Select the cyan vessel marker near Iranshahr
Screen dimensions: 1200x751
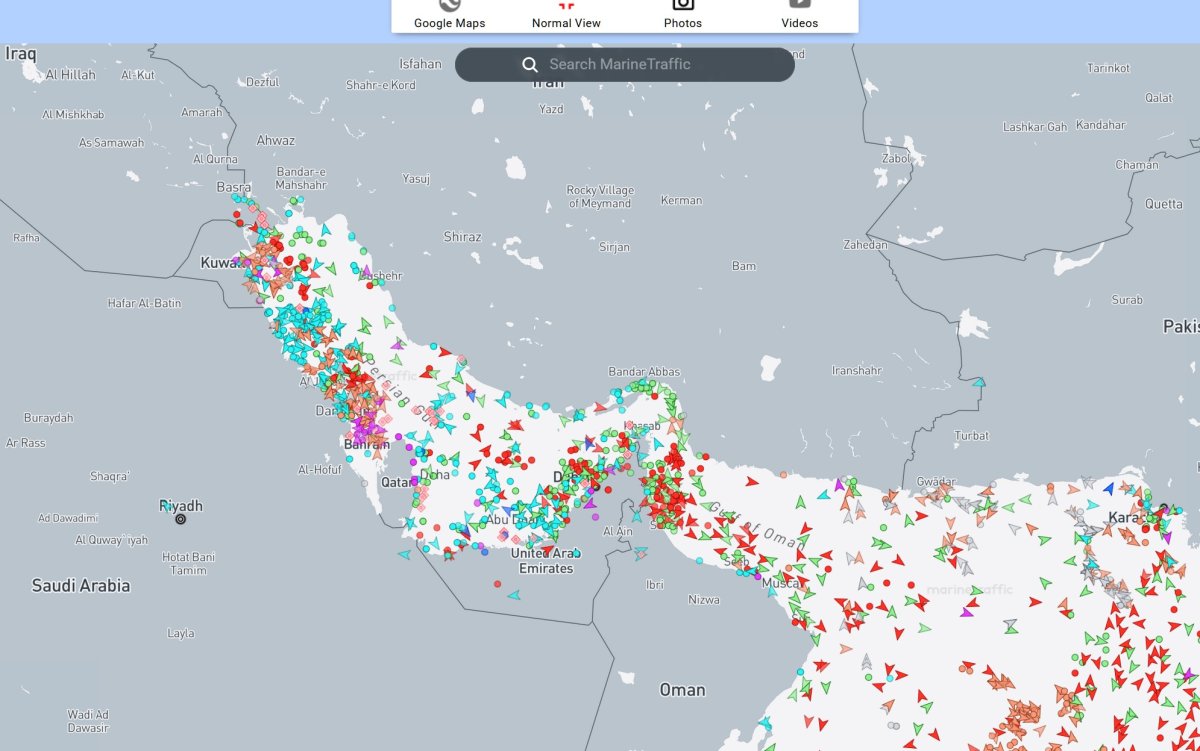(x=978, y=382)
